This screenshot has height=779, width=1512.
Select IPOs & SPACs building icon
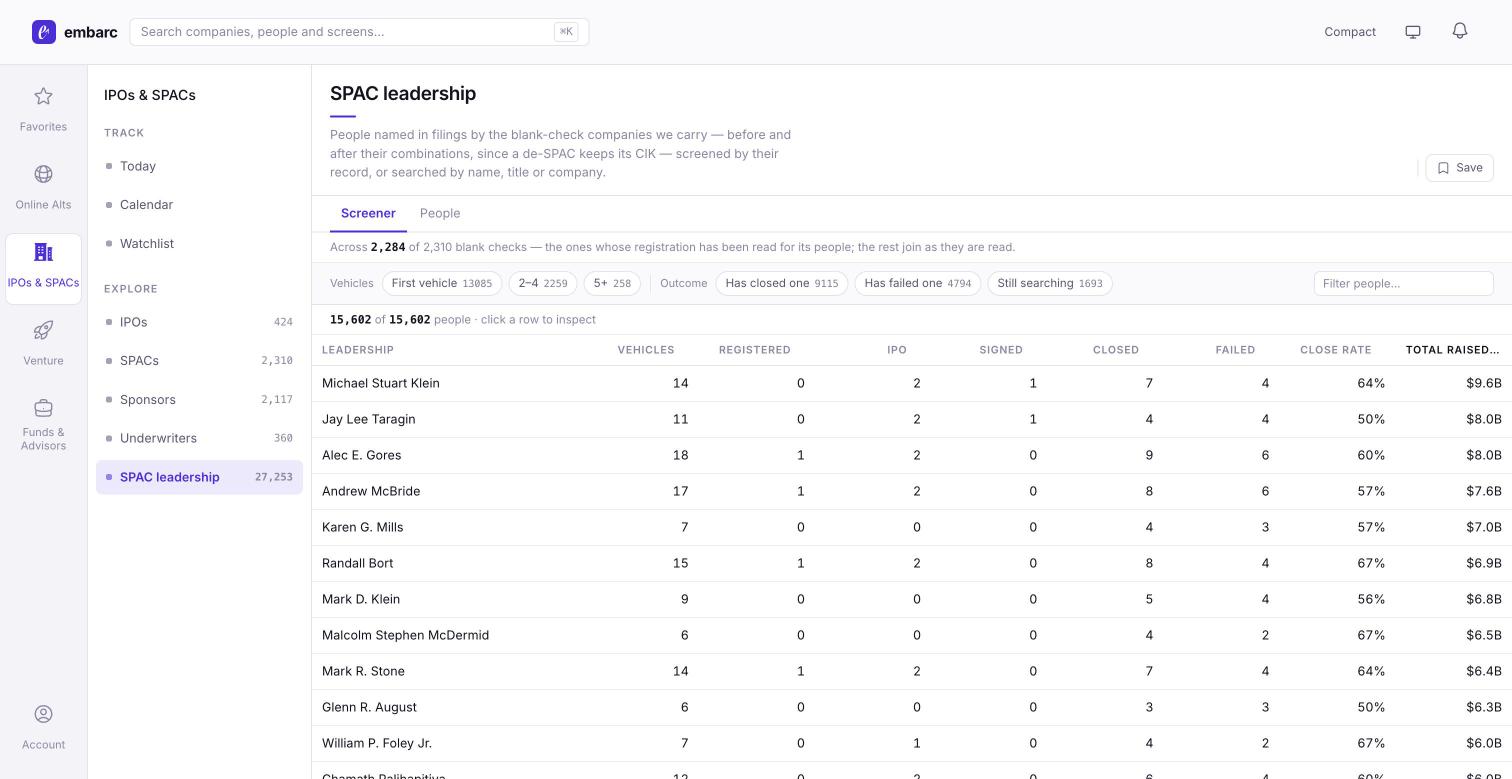click(x=43, y=253)
